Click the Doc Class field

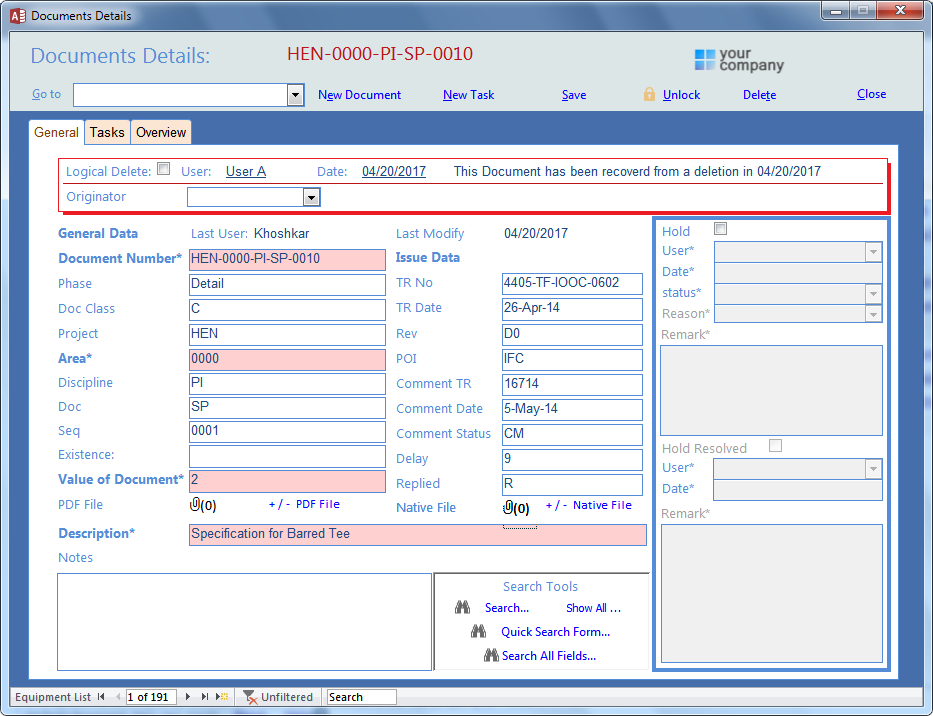(287, 309)
